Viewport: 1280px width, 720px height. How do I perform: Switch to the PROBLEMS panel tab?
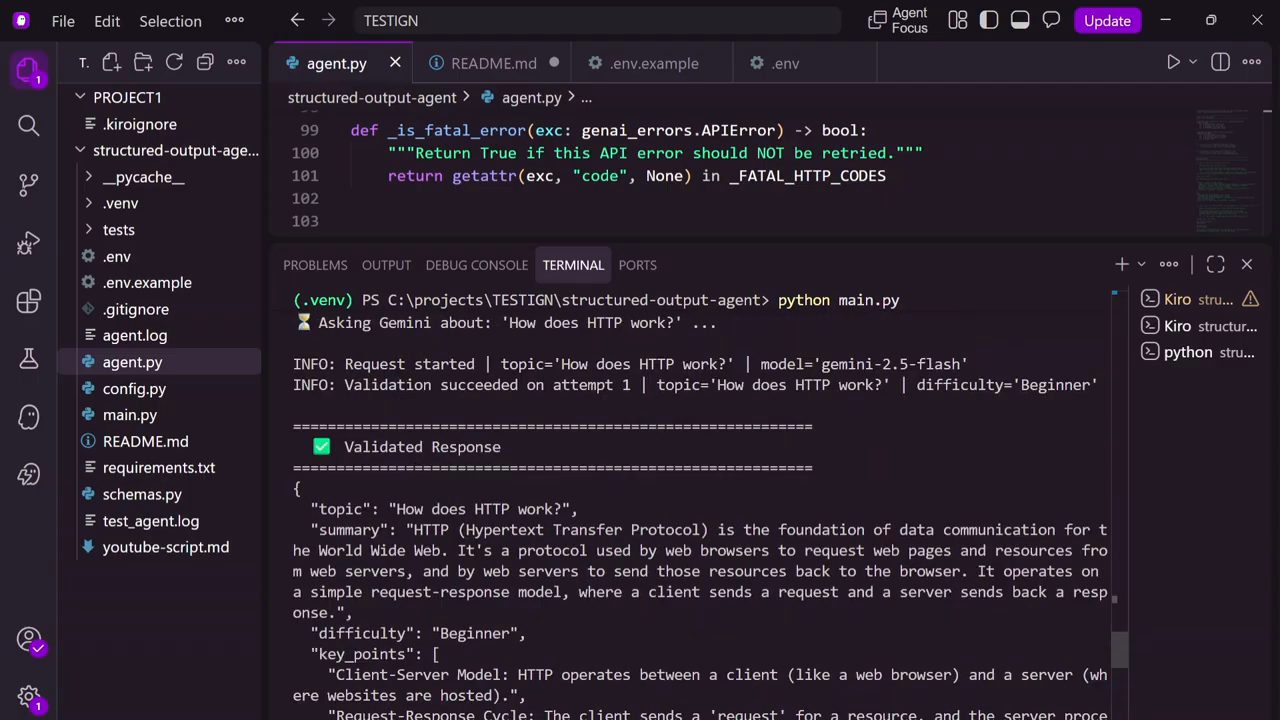pyautogui.click(x=315, y=265)
